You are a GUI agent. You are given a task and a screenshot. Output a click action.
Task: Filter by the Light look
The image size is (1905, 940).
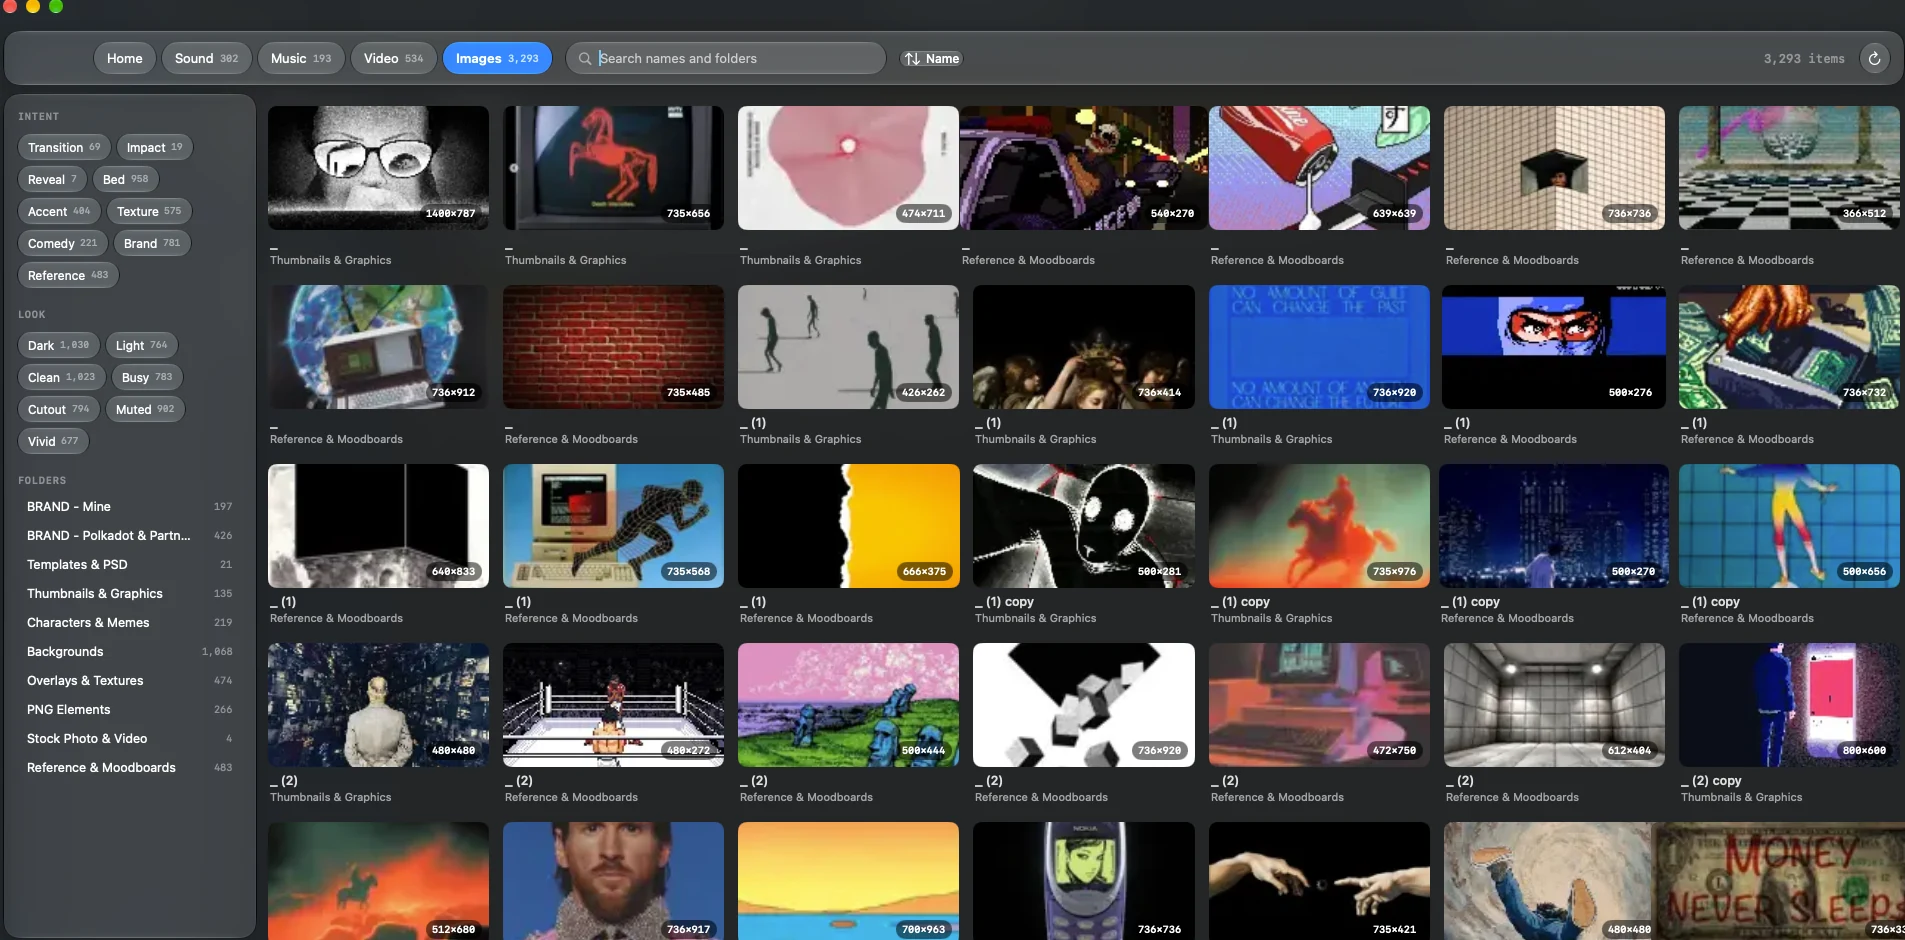pos(141,345)
